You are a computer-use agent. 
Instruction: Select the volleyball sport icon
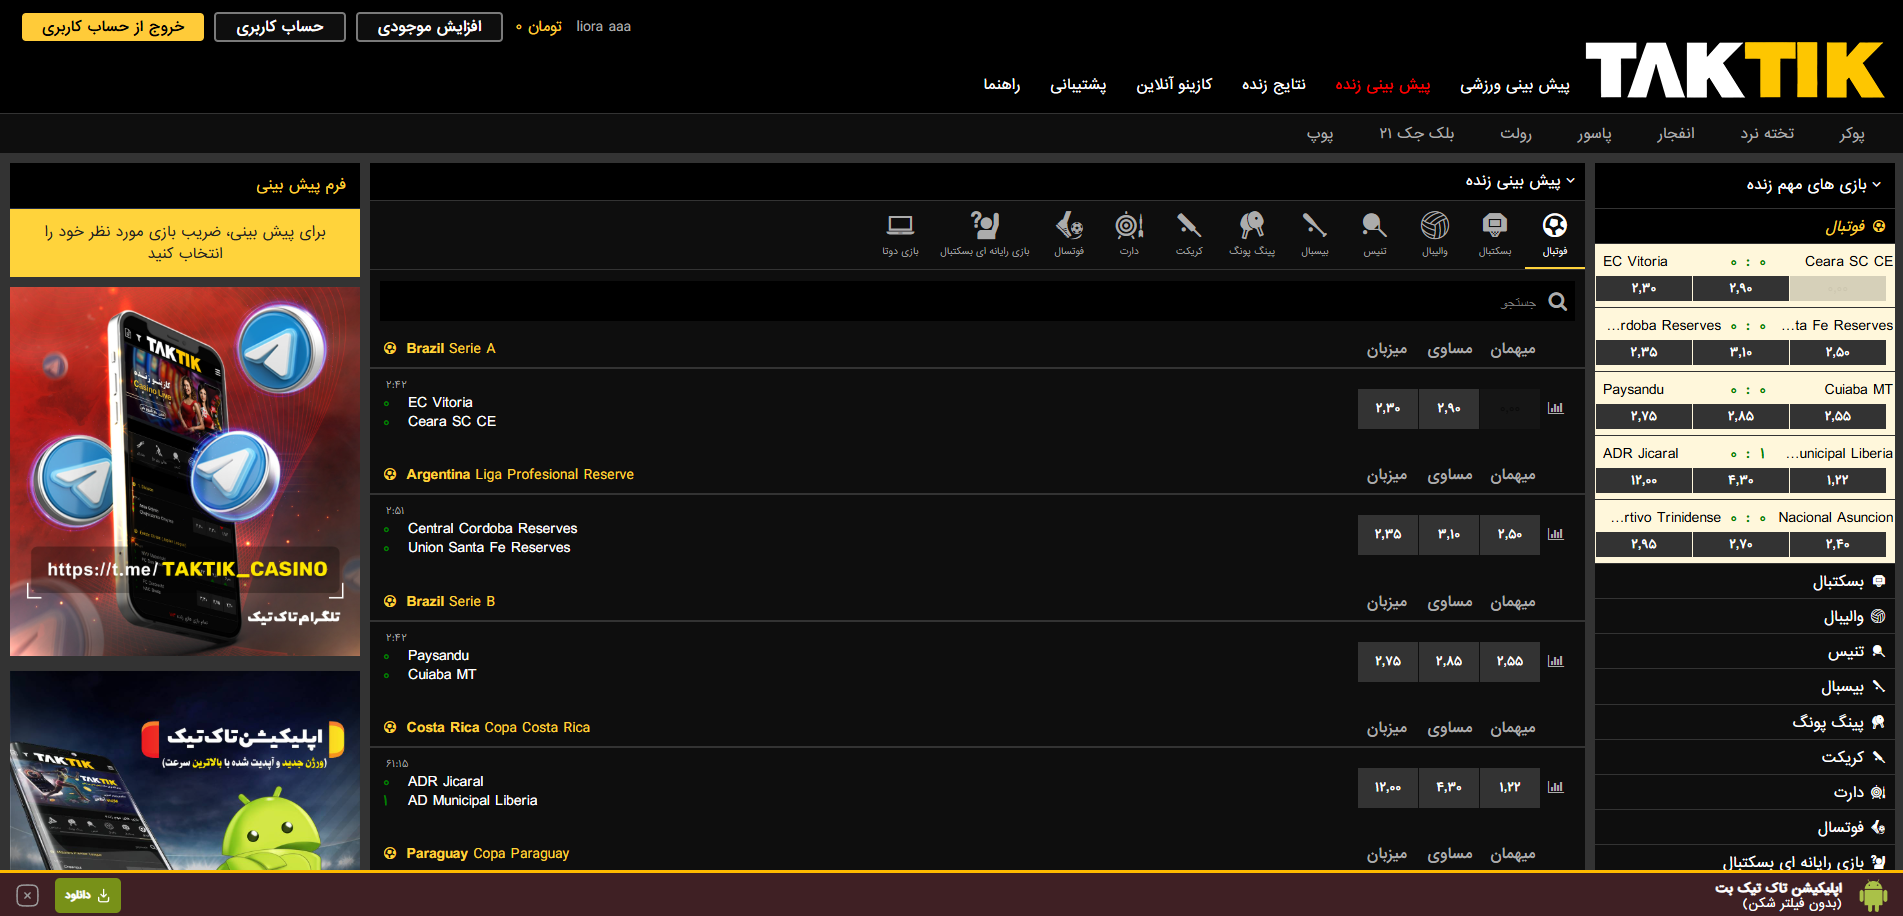click(x=1434, y=226)
